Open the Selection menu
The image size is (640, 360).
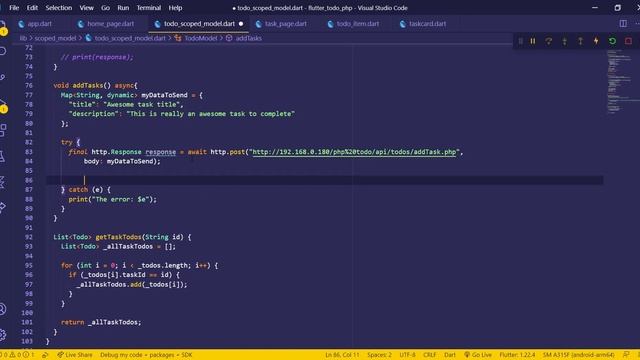click(x=58, y=8)
